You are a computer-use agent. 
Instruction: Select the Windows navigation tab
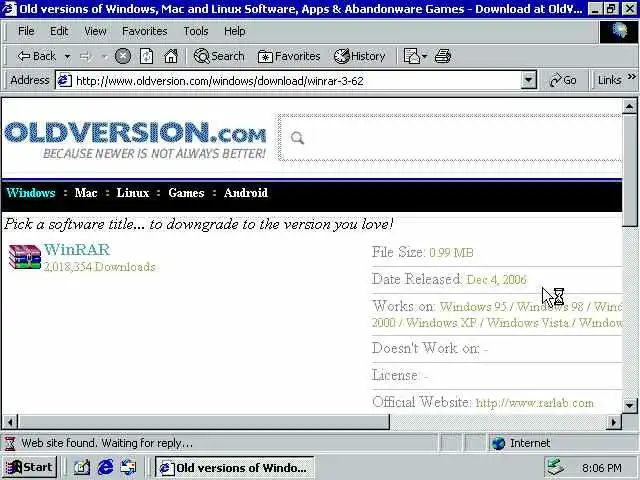(x=31, y=193)
